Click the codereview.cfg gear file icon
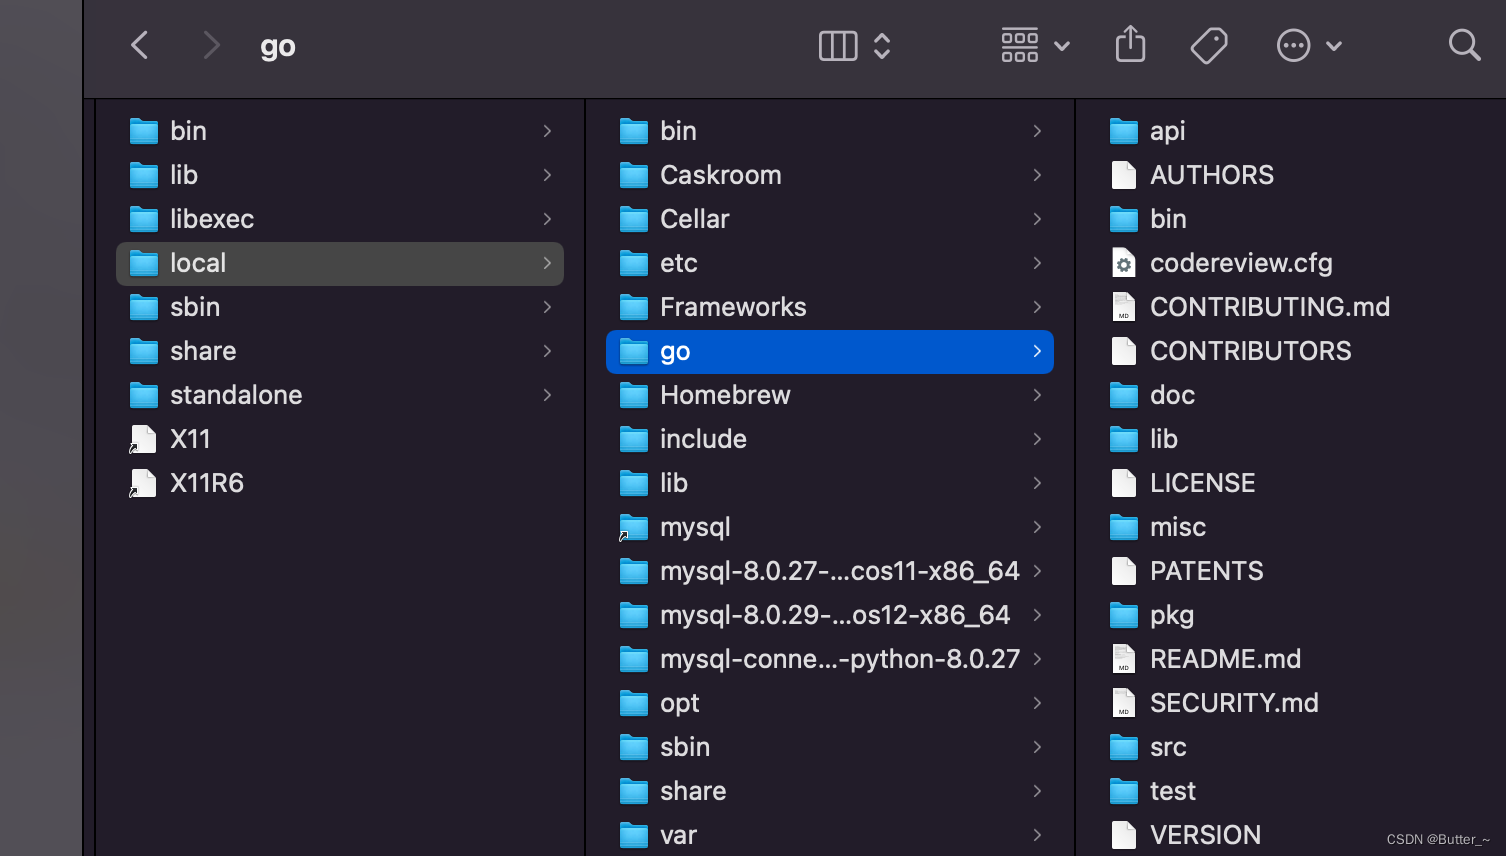Image resolution: width=1506 pixels, height=856 pixels. click(1124, 263)
